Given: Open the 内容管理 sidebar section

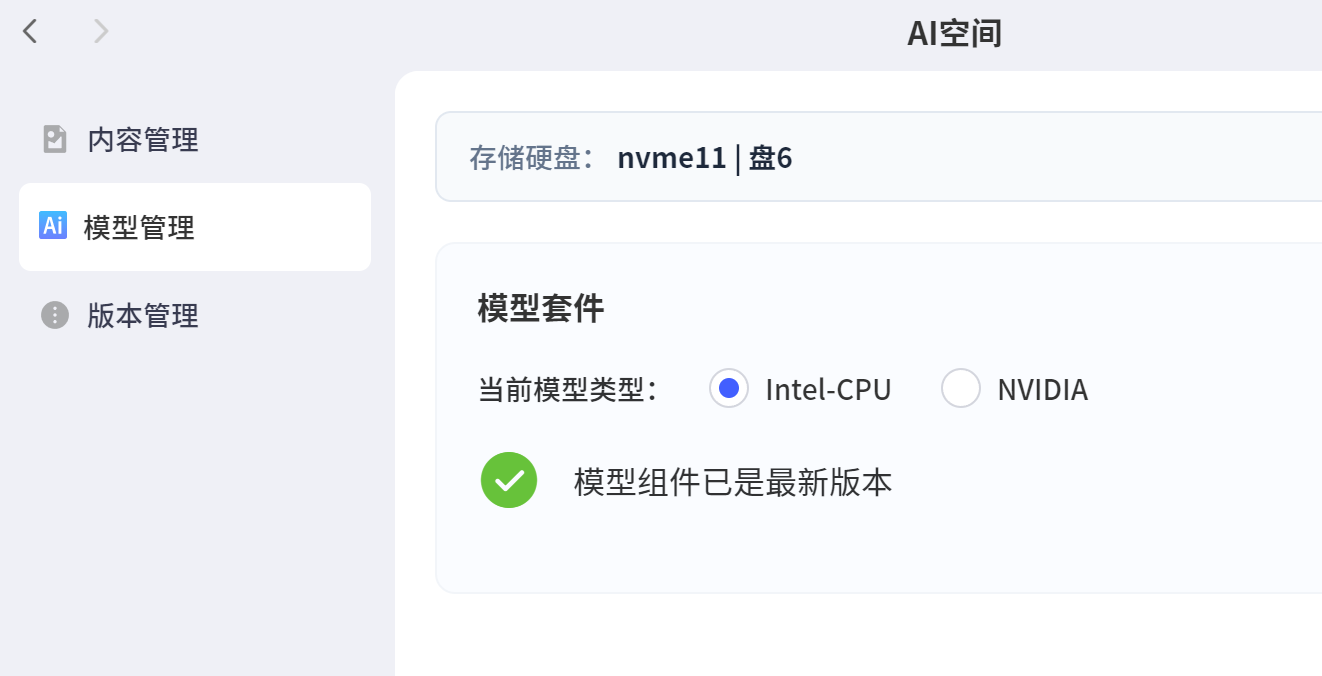Looking at the screenshot, I should click(x=143, y=140).
